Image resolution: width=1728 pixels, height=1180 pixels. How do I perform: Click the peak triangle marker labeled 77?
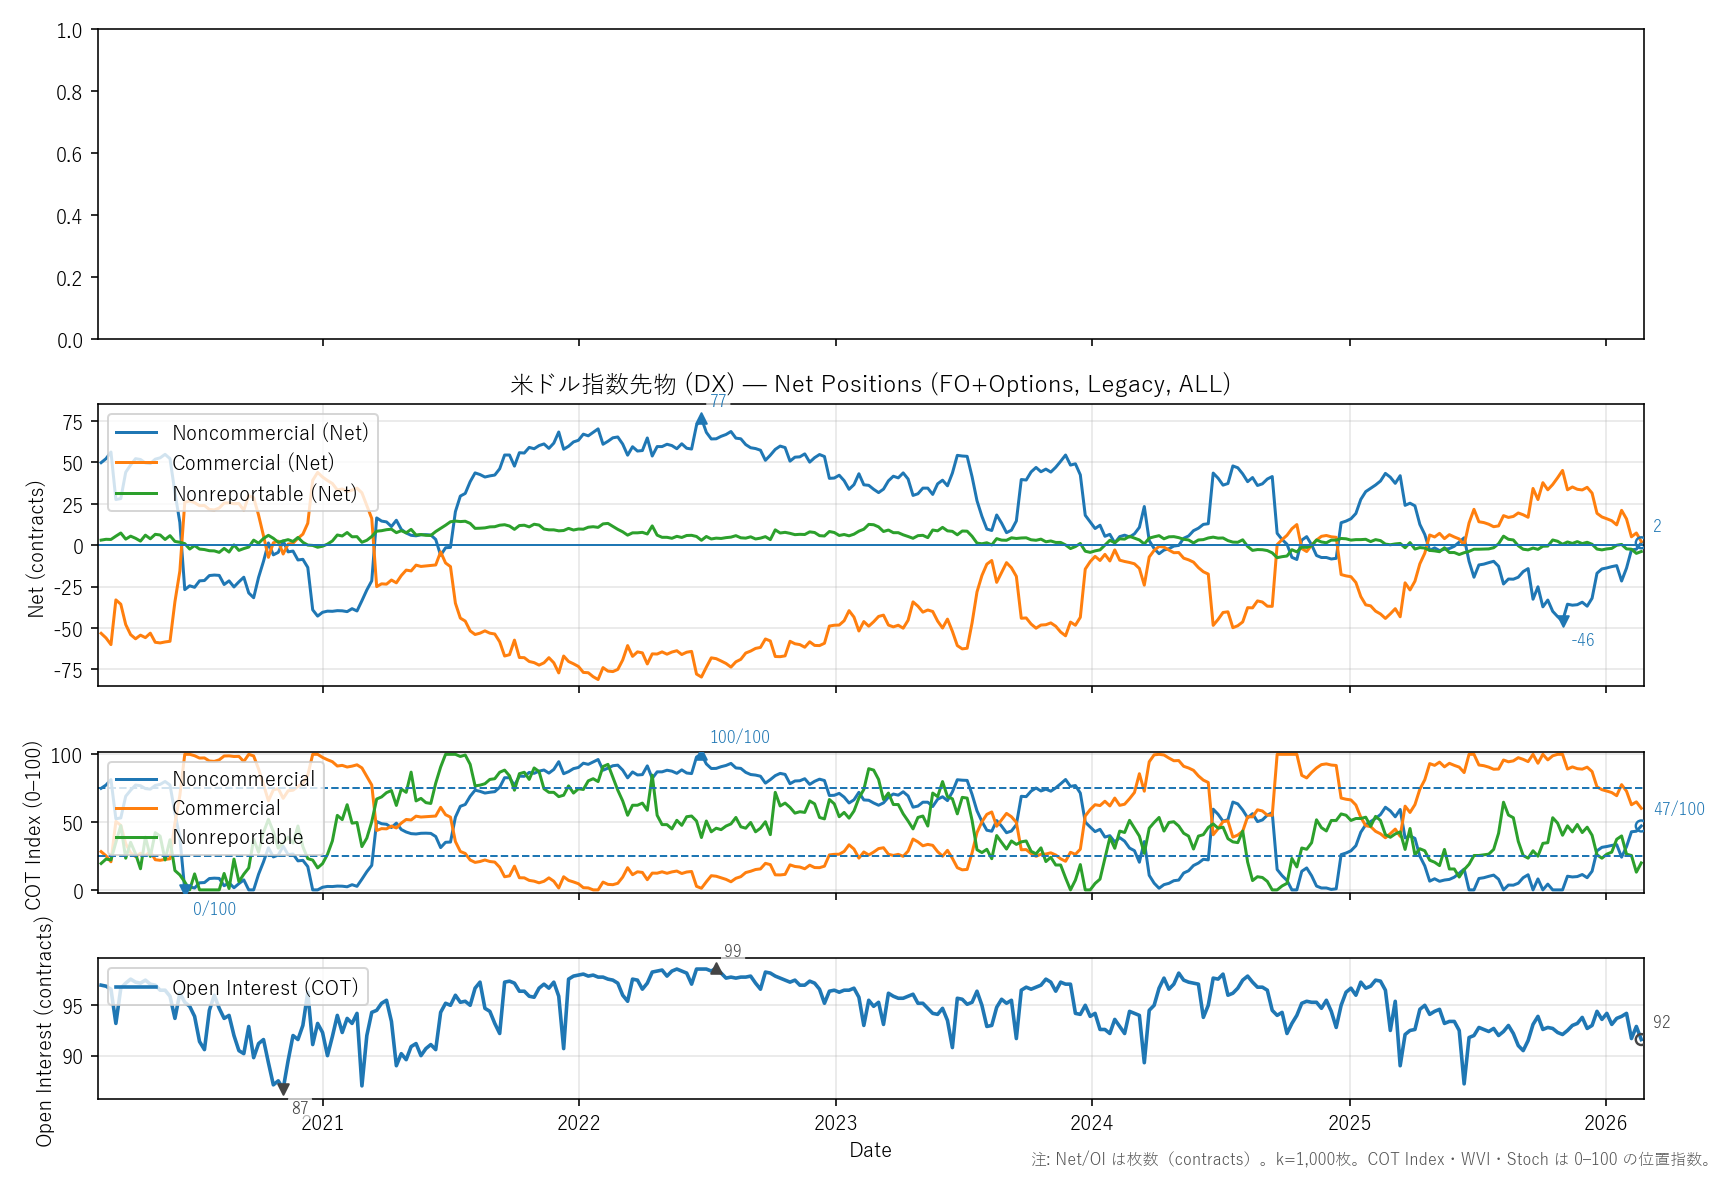(x=701, y=419)
